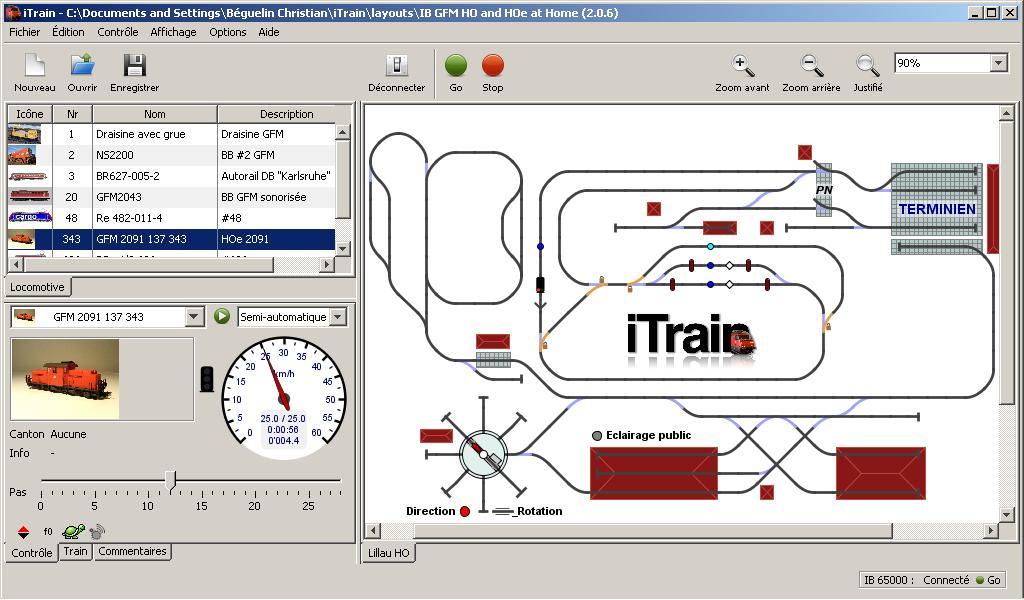Viewport: 1024px width, 600px height.
Task: Select the Re 482-011-4 locomotive row
Action: pos(172,217)
